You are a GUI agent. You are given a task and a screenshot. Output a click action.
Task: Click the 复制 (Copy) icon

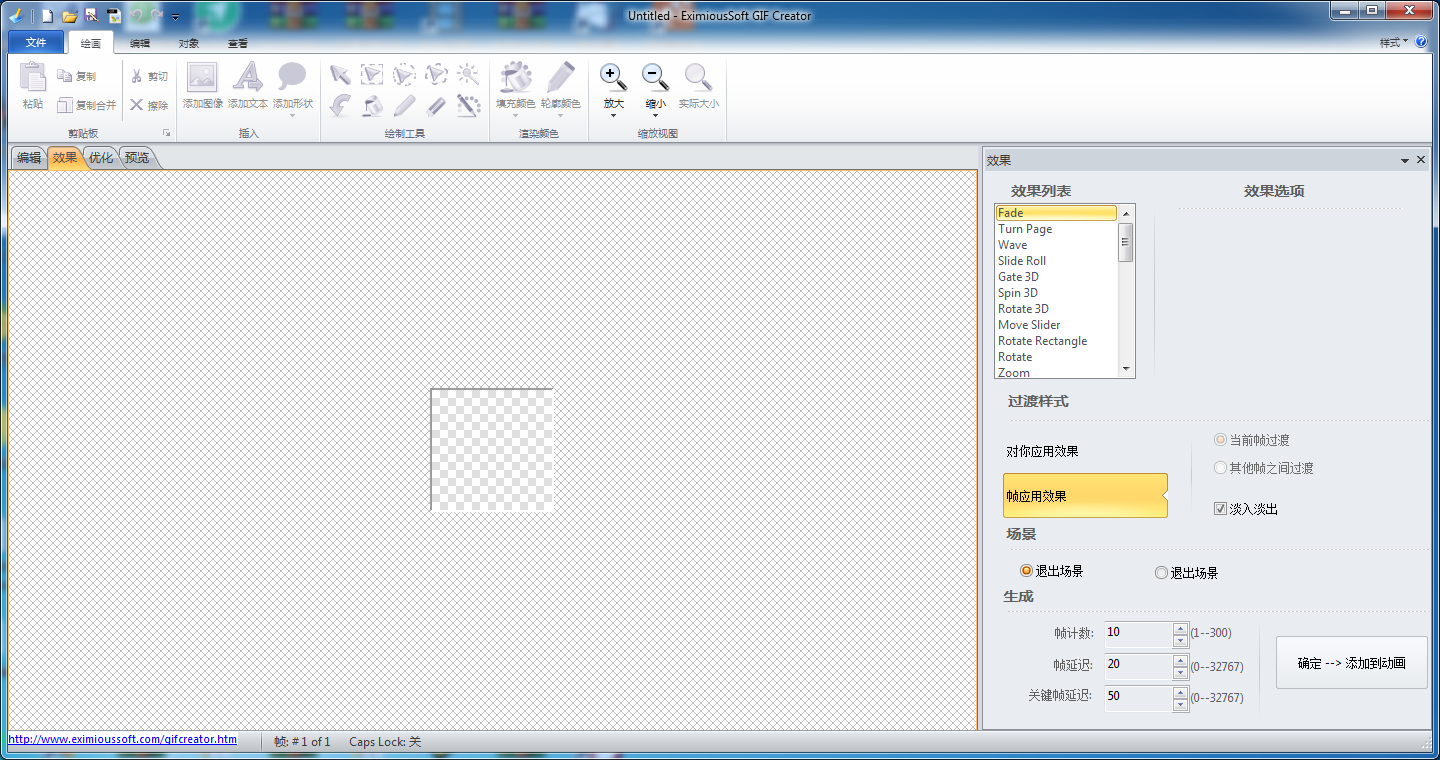click(x=65, y=76)
